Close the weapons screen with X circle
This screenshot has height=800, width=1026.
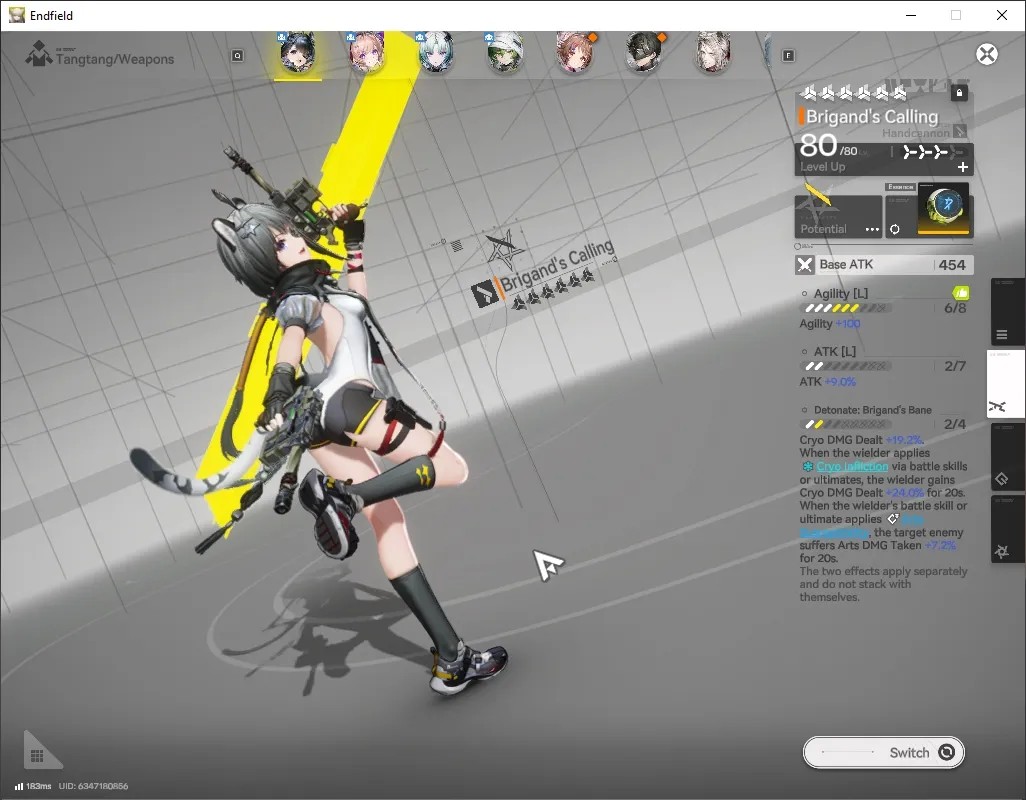click(987, 54)
